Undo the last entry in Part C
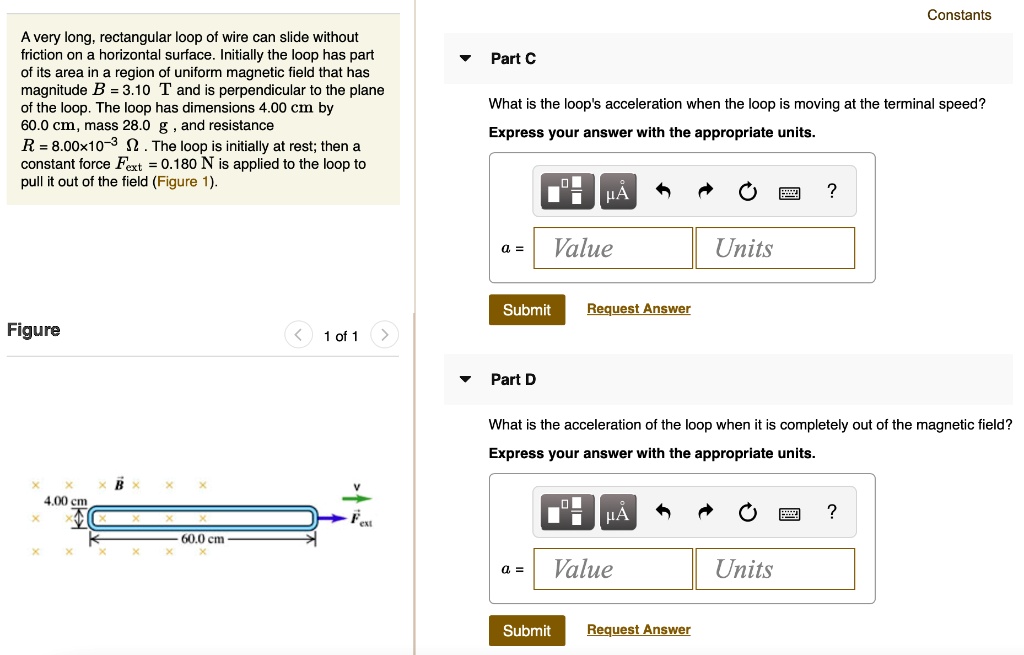1024x655 pixels. (662, 192)
